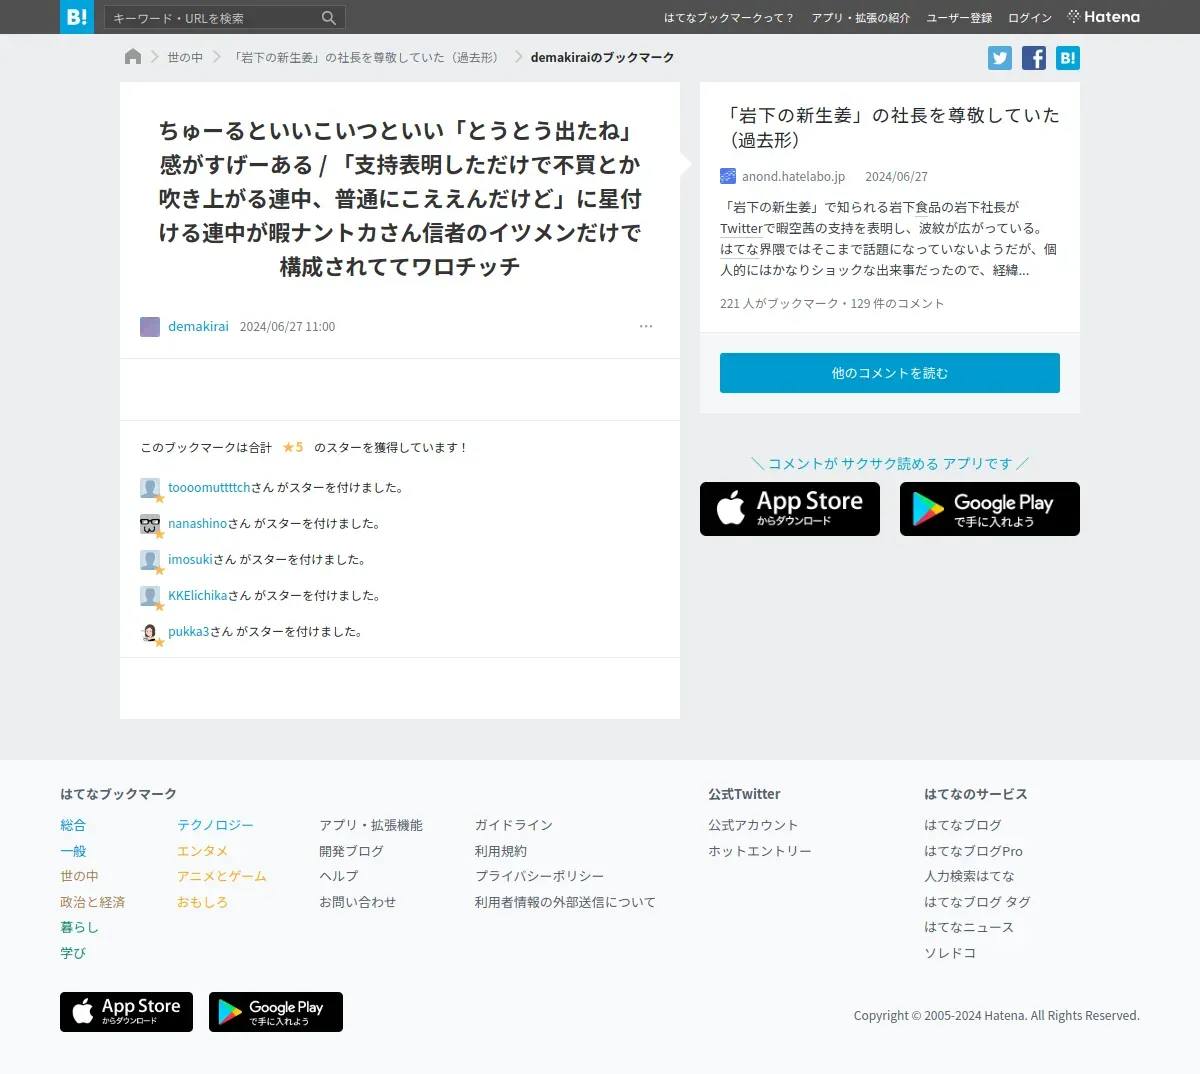This screenshot has width=1200, height=1074.
Task: Open 人力検索はてな service link
Action: coord(969,876)
